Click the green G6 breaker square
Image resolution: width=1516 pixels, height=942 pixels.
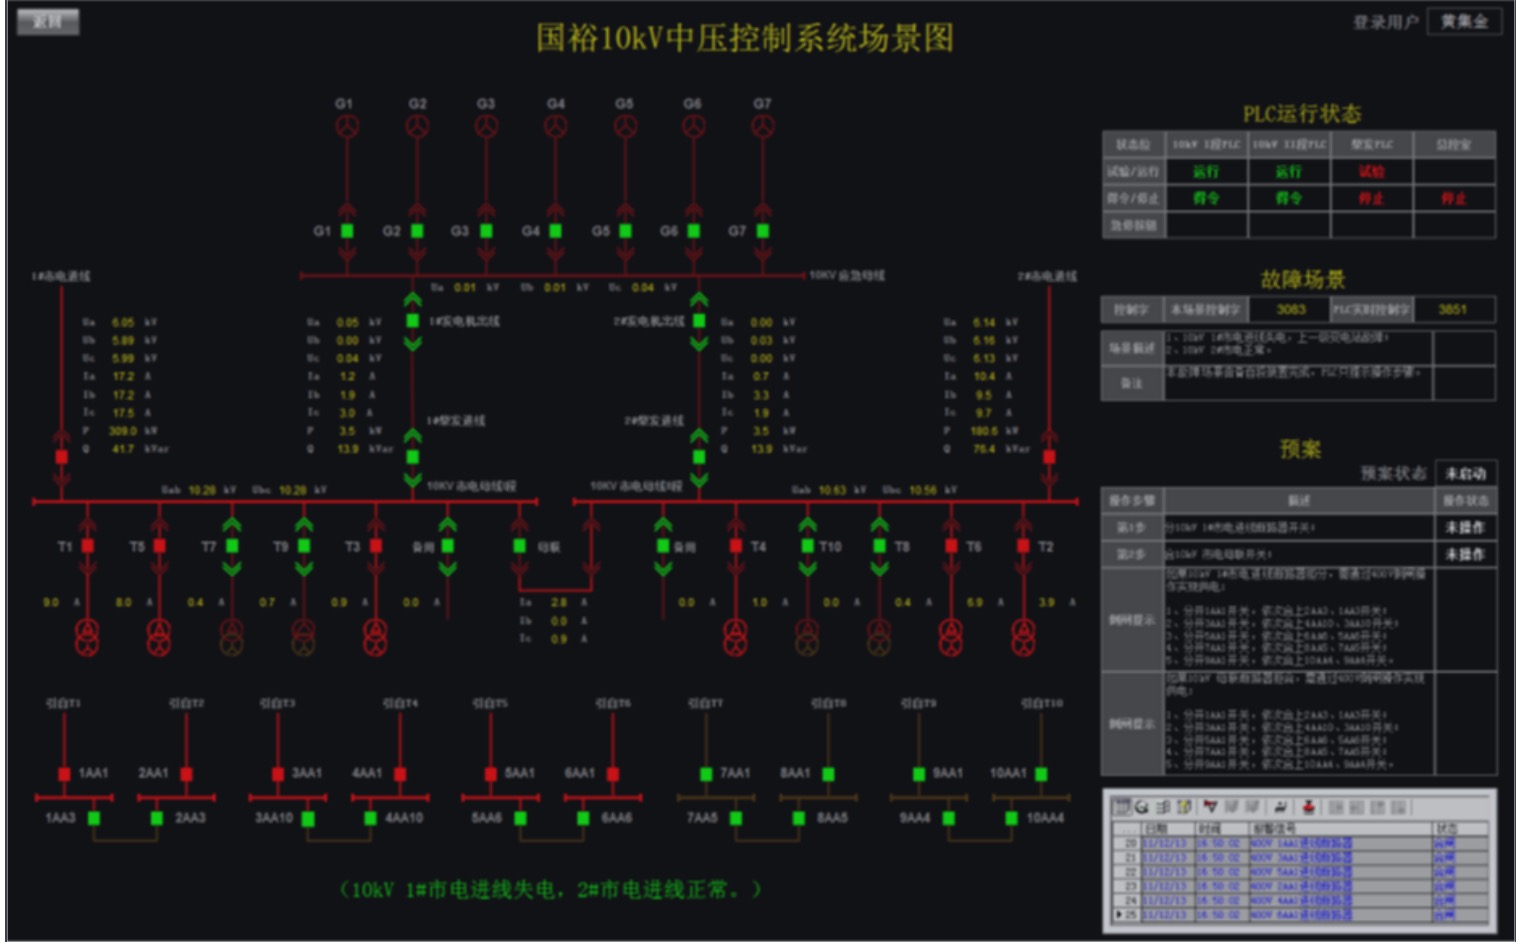coord(694,231)
